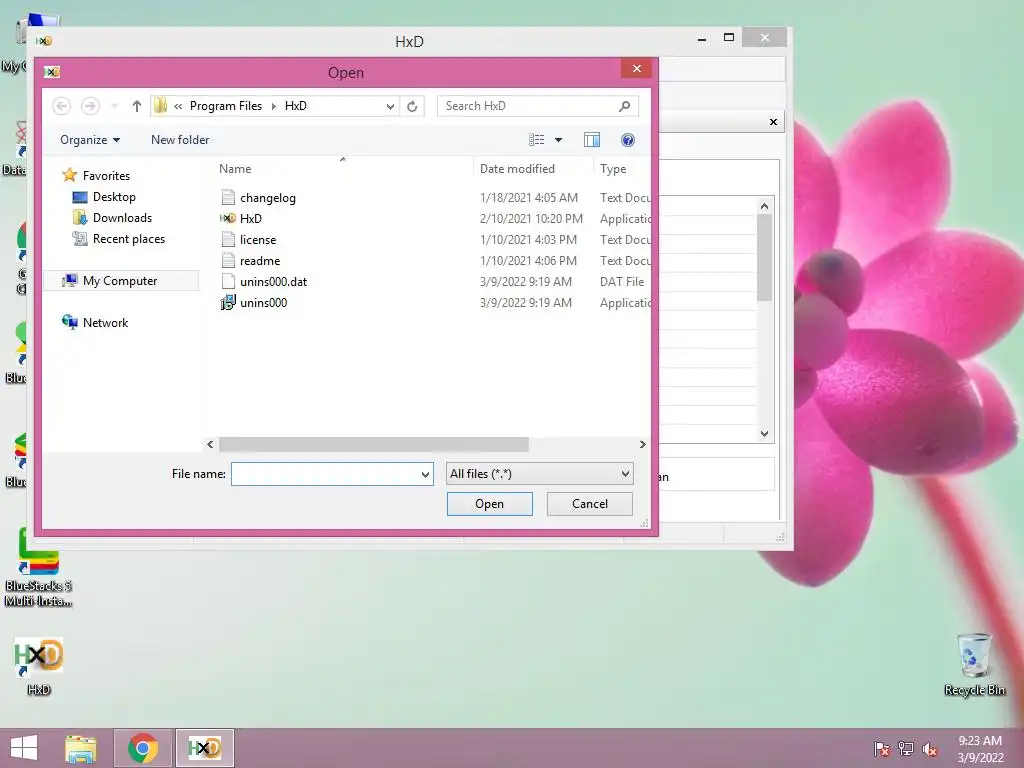Click in the File name input field

point(325,474)
